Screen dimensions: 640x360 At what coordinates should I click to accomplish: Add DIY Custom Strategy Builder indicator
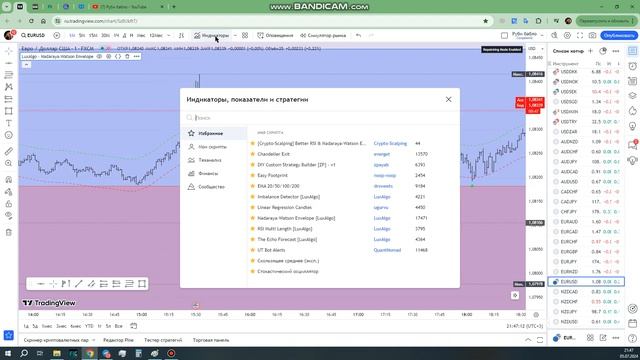296,164
